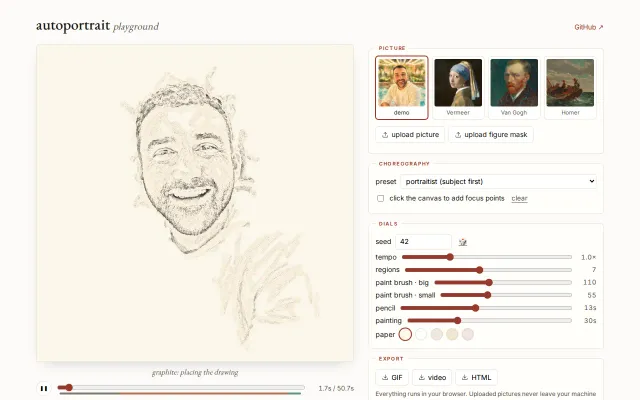
Task: Pause the drawing playback
Action: 44,388
